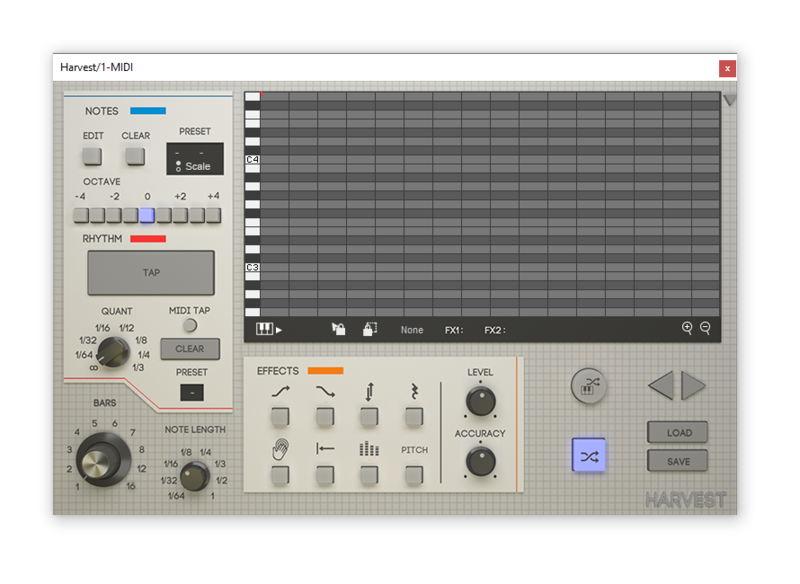Open the Rhythm PRESET dropdown box
The image size is (800, 584).
(x=192, y=393)
